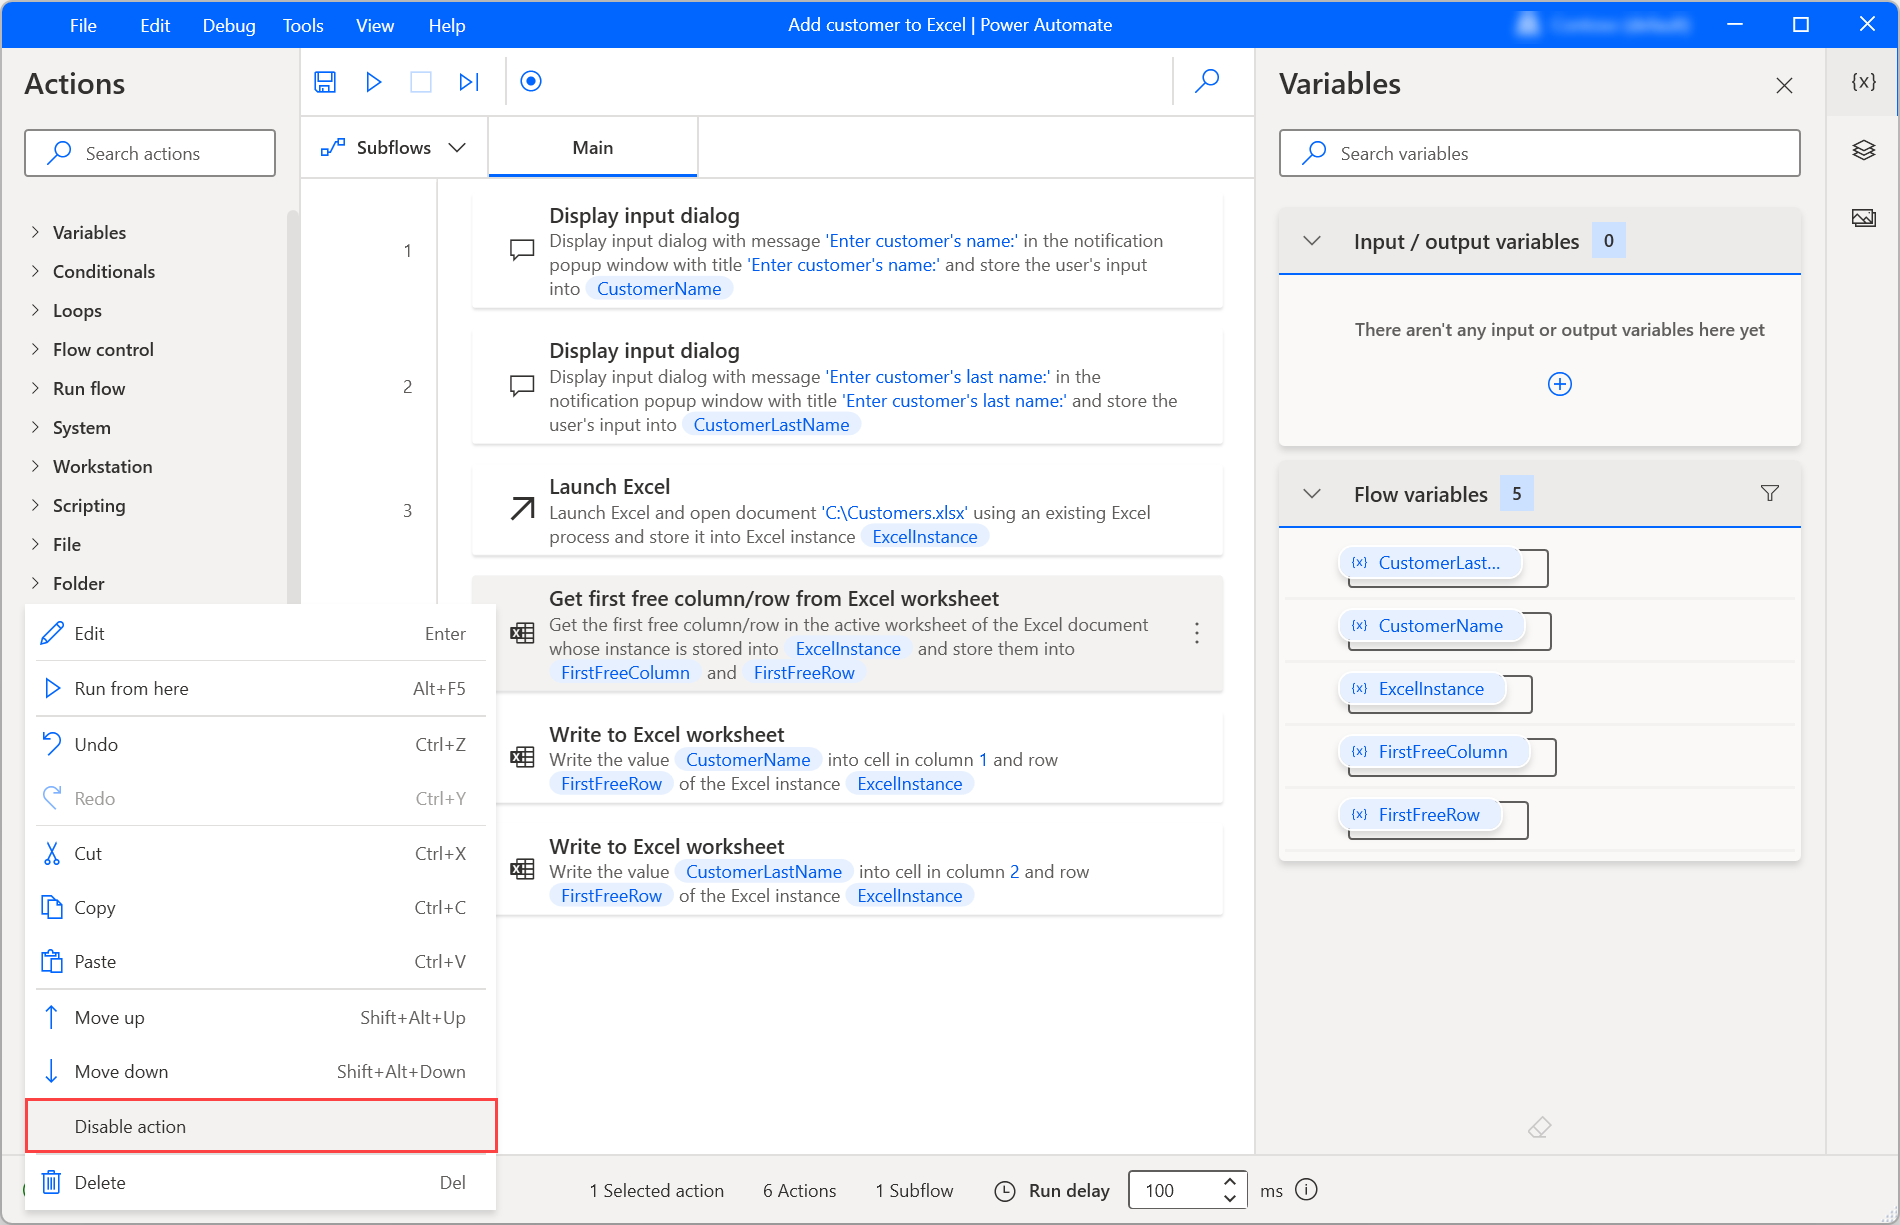This screenshot has height=1225, width=1900.
Task: Open the Tools menu
Action: (x=303, y=25)
